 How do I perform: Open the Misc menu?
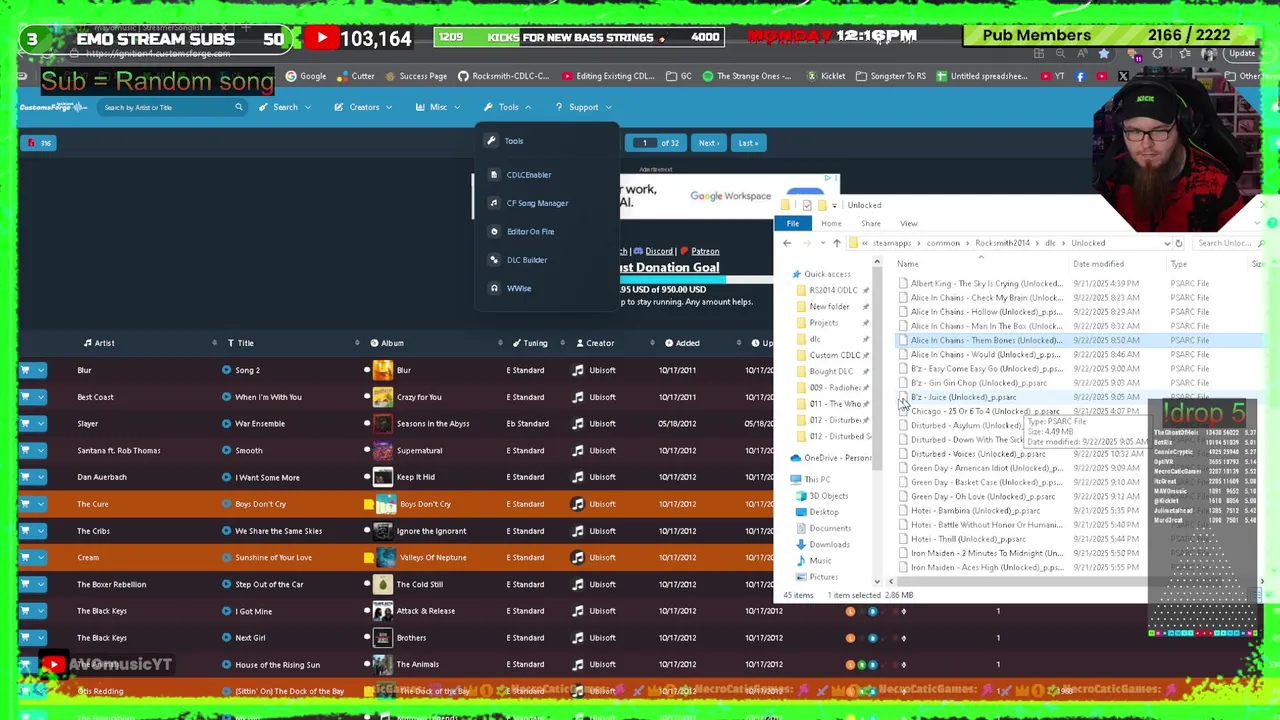coord(438,107)
